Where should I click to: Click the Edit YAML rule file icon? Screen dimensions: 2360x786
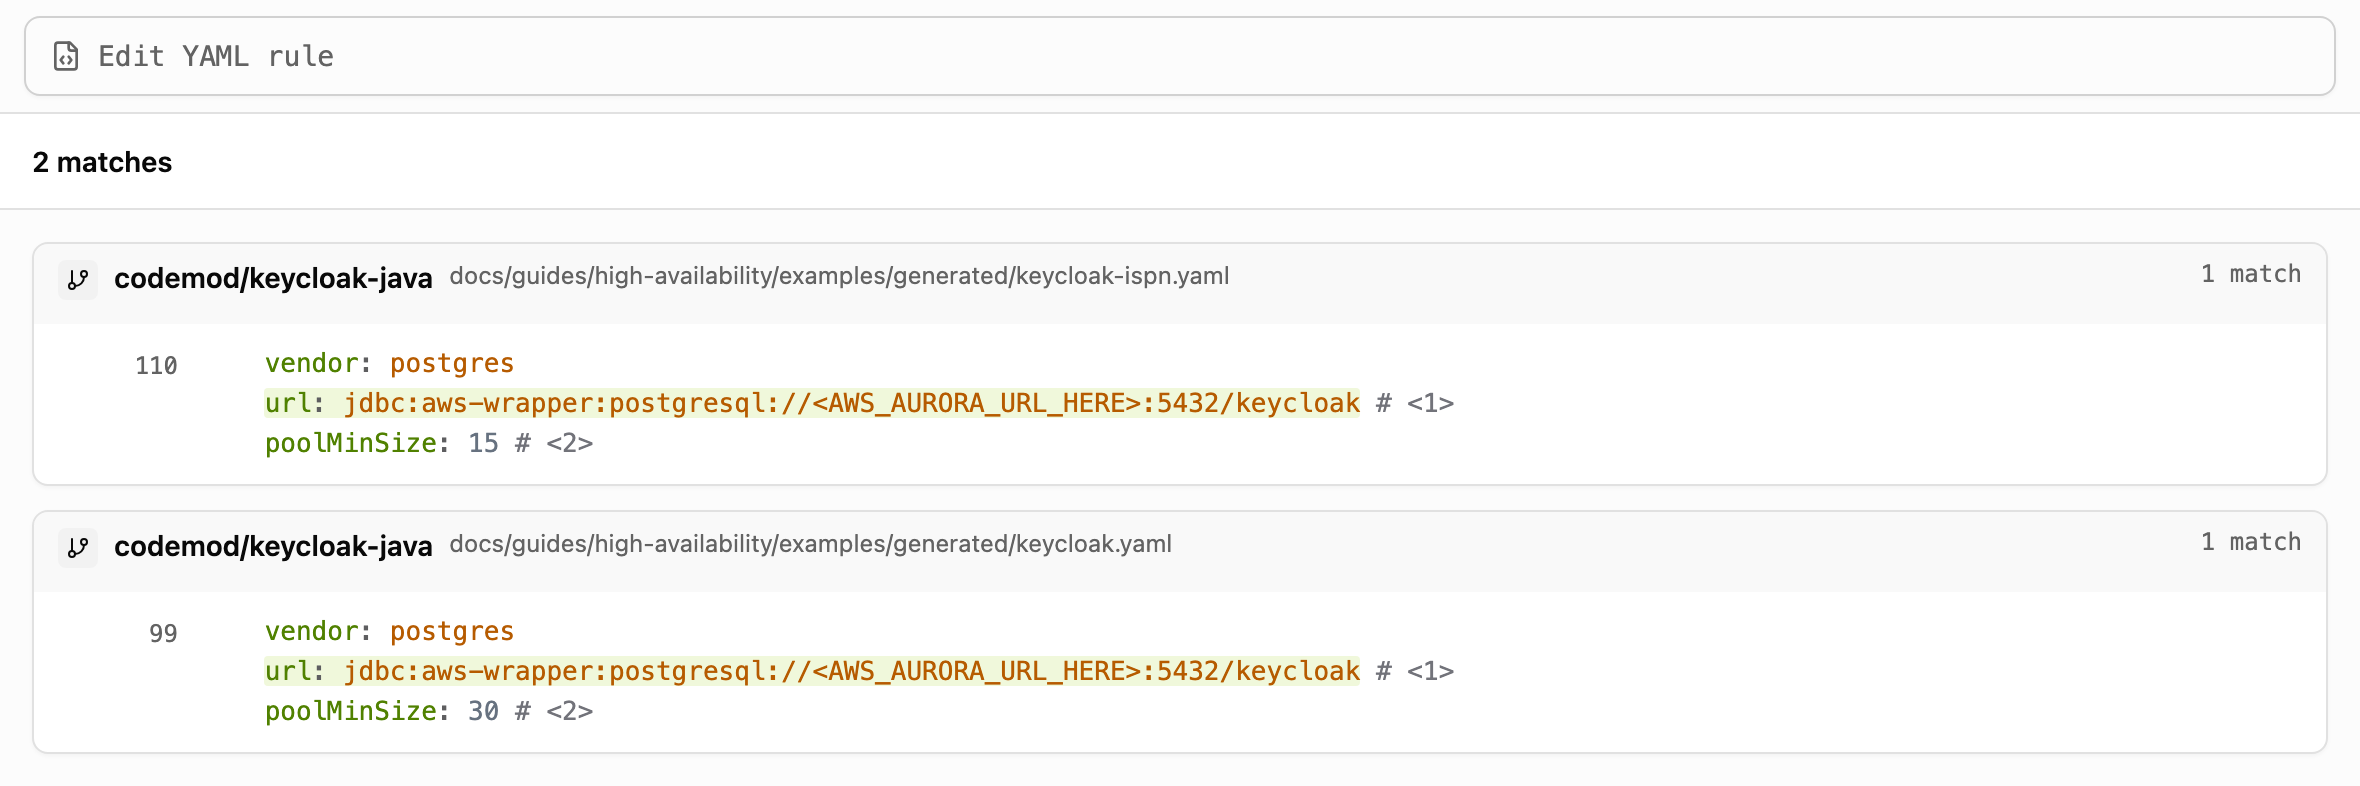[x=66, y=56]
